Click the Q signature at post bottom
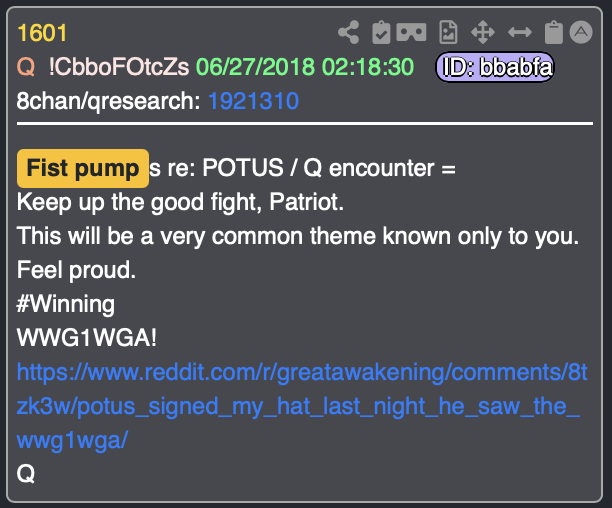This screenshot has width=612, height=508. [26, 474]
